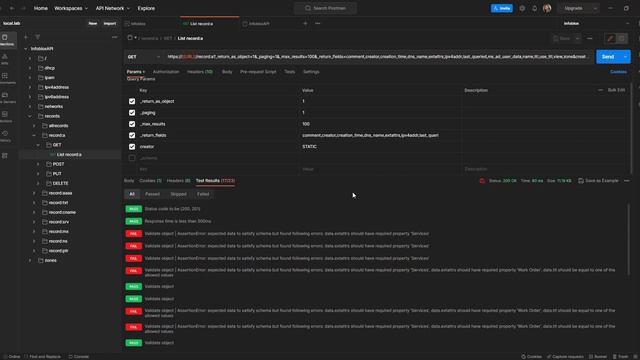Open the Workspaces menu
The width and height of the screenshot is (640, 360).
71,8
